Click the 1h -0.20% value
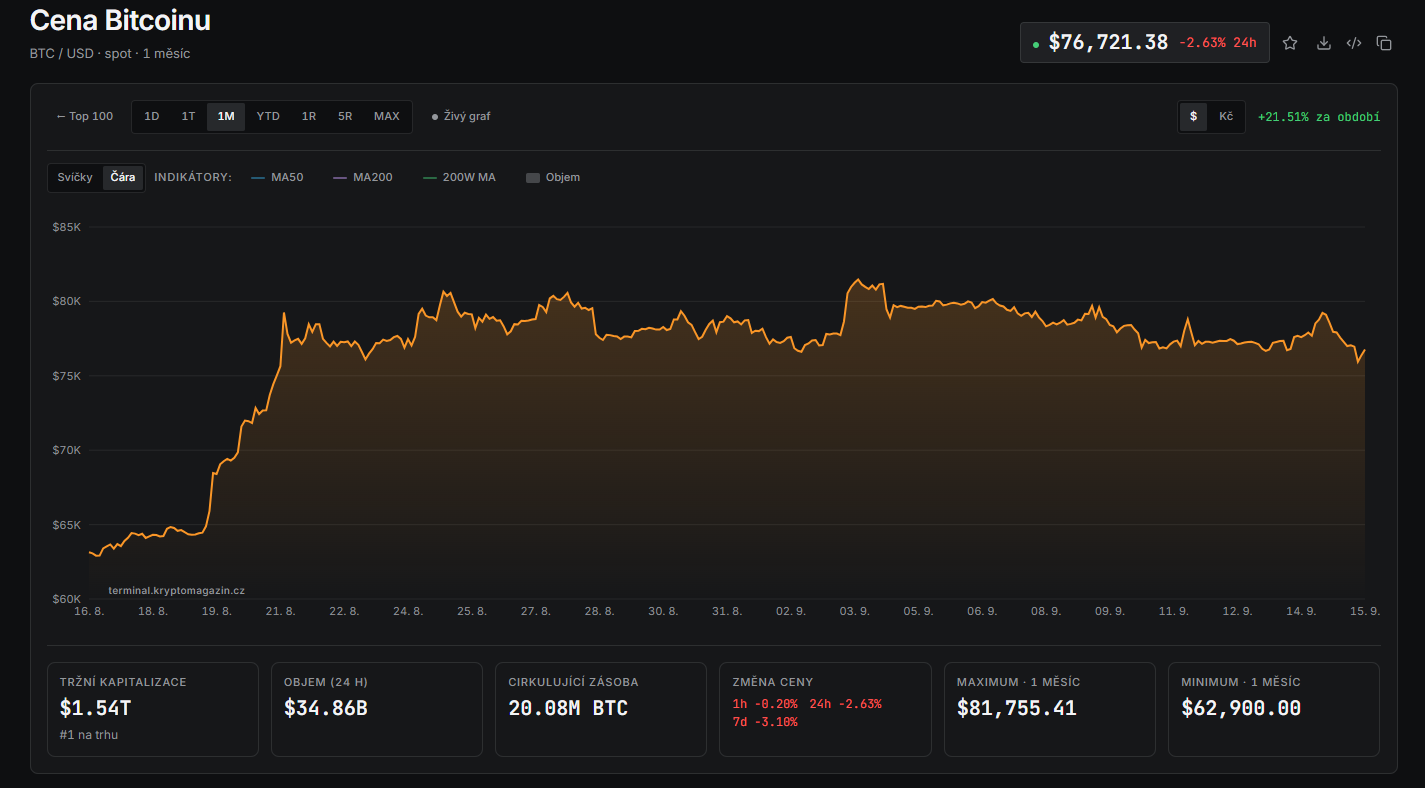This screenshot has width=1425, height=788. (x=765, y=704)
